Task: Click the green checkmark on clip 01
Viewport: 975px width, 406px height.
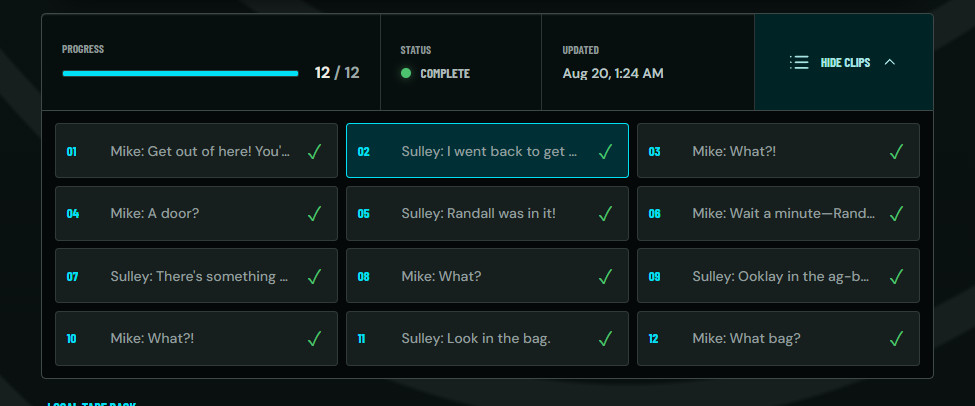Action: (315, 151)
